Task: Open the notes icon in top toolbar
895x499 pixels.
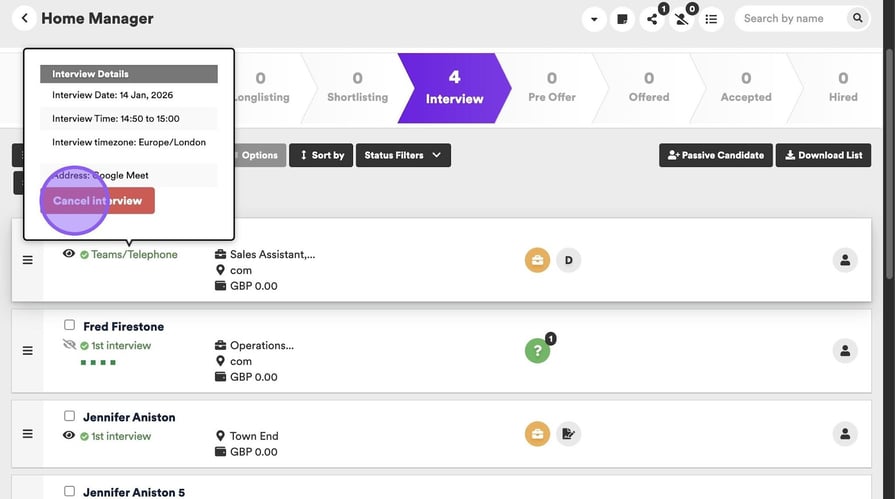Action: [622, 18]
